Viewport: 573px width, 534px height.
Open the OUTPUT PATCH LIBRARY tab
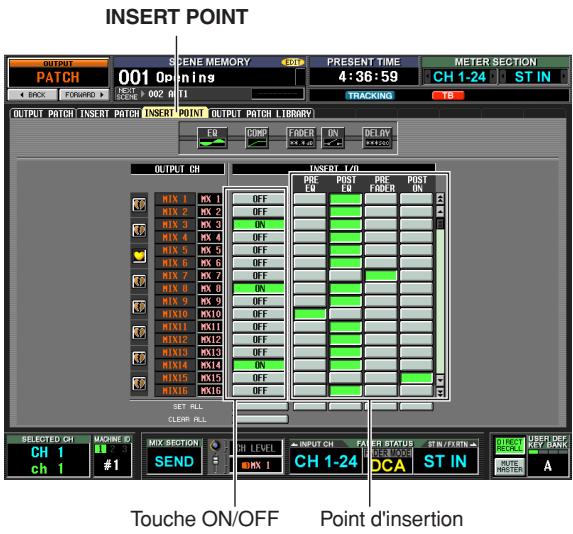261,114
